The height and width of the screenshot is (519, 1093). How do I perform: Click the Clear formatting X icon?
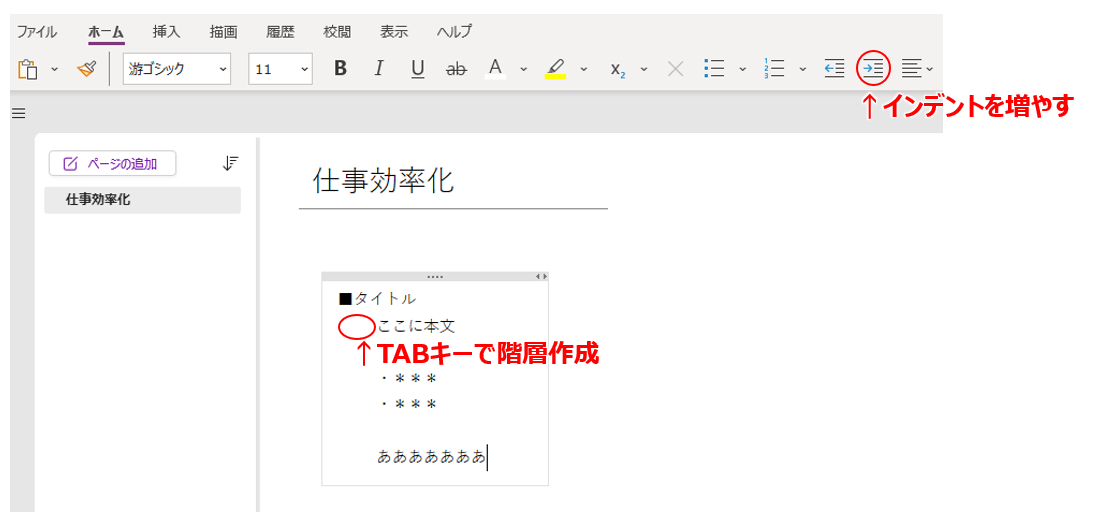point(675,68)
